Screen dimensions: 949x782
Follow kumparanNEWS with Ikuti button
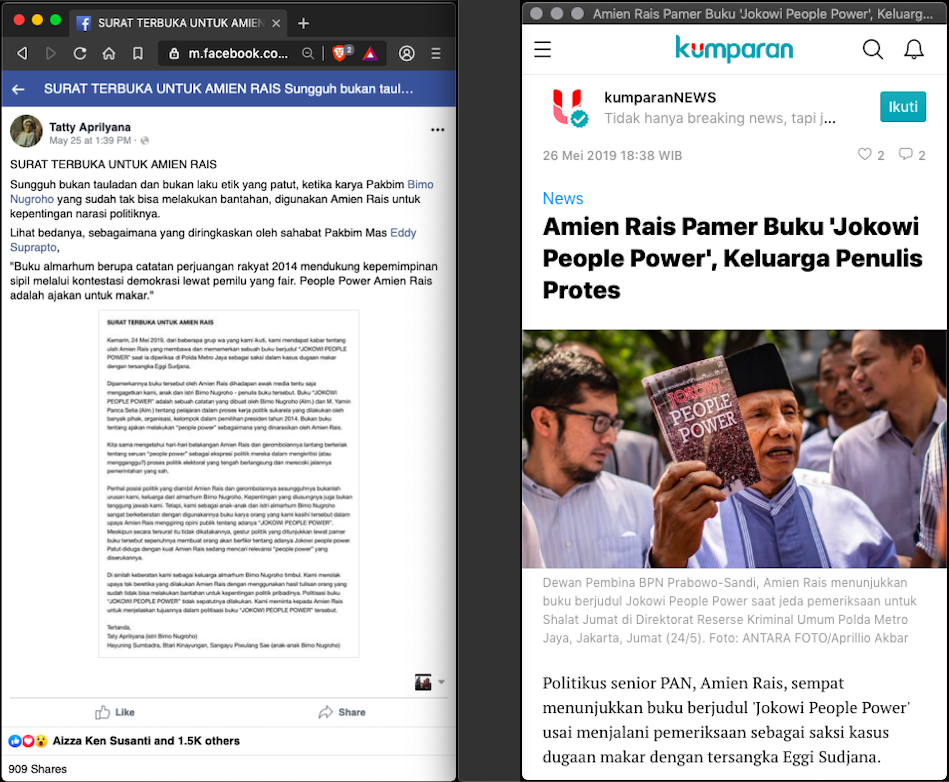[902, 107]
